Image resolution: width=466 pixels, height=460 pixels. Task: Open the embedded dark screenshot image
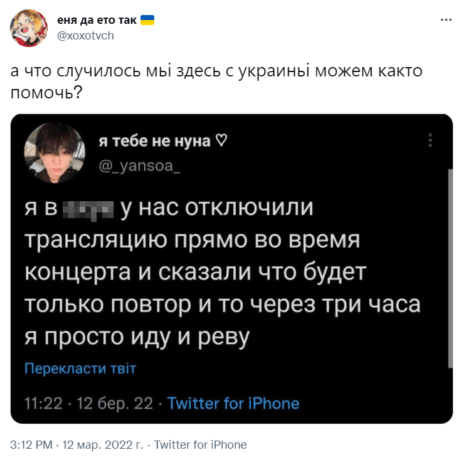pyautogui.click(x=232, y=269)
